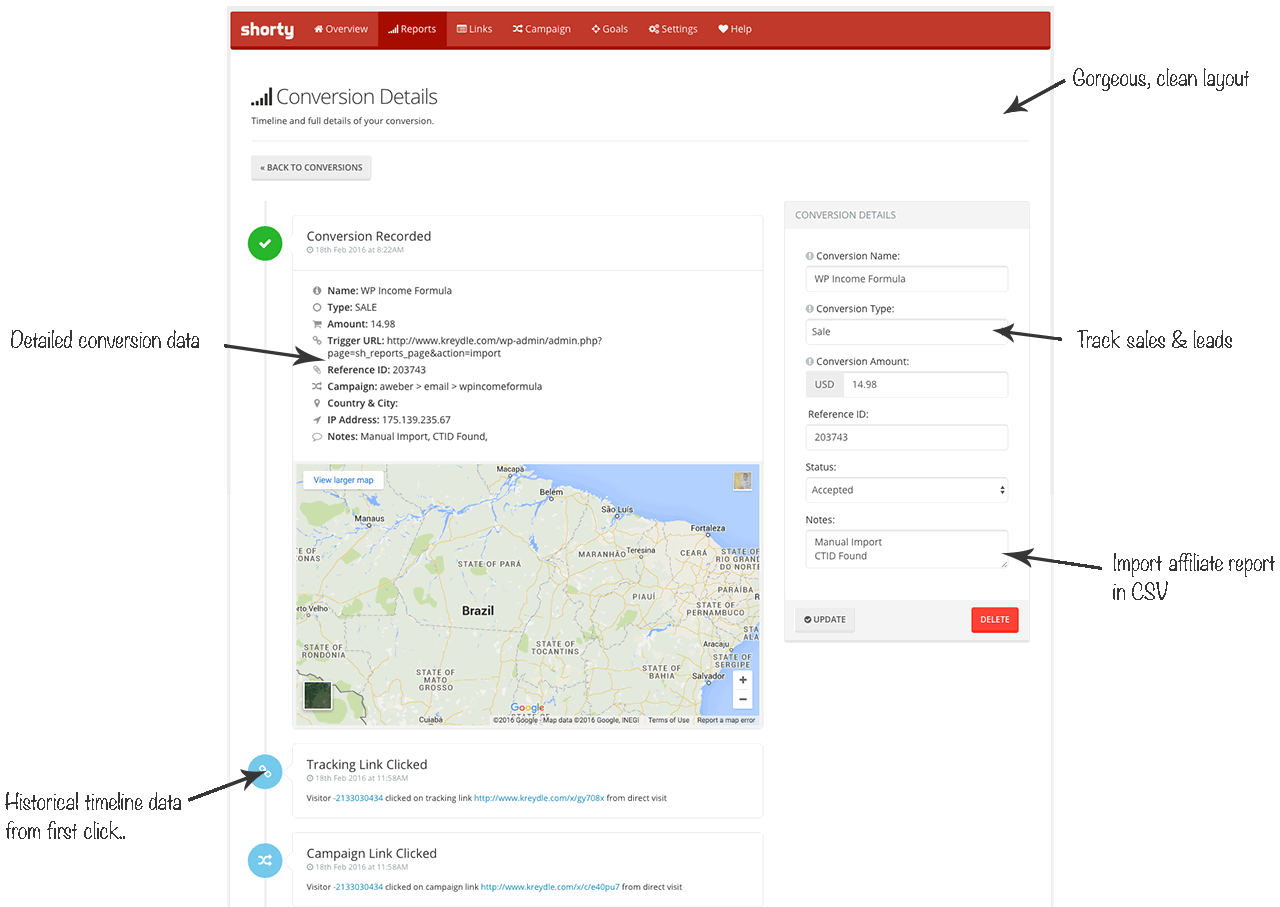Click the Tracking Link Clicked timeline marker
This screenshot has height=907, width=1280.
pos(265,771)
